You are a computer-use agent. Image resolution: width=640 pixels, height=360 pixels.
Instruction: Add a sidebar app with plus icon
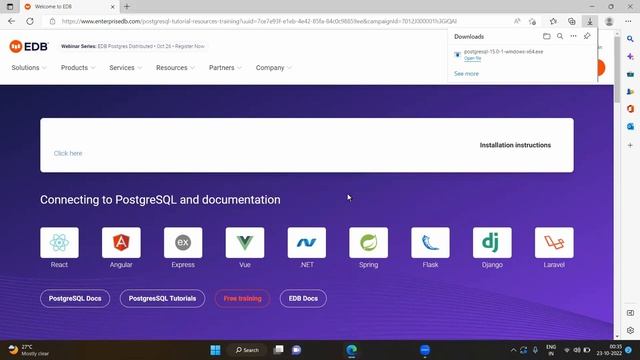tap(630, 145)
